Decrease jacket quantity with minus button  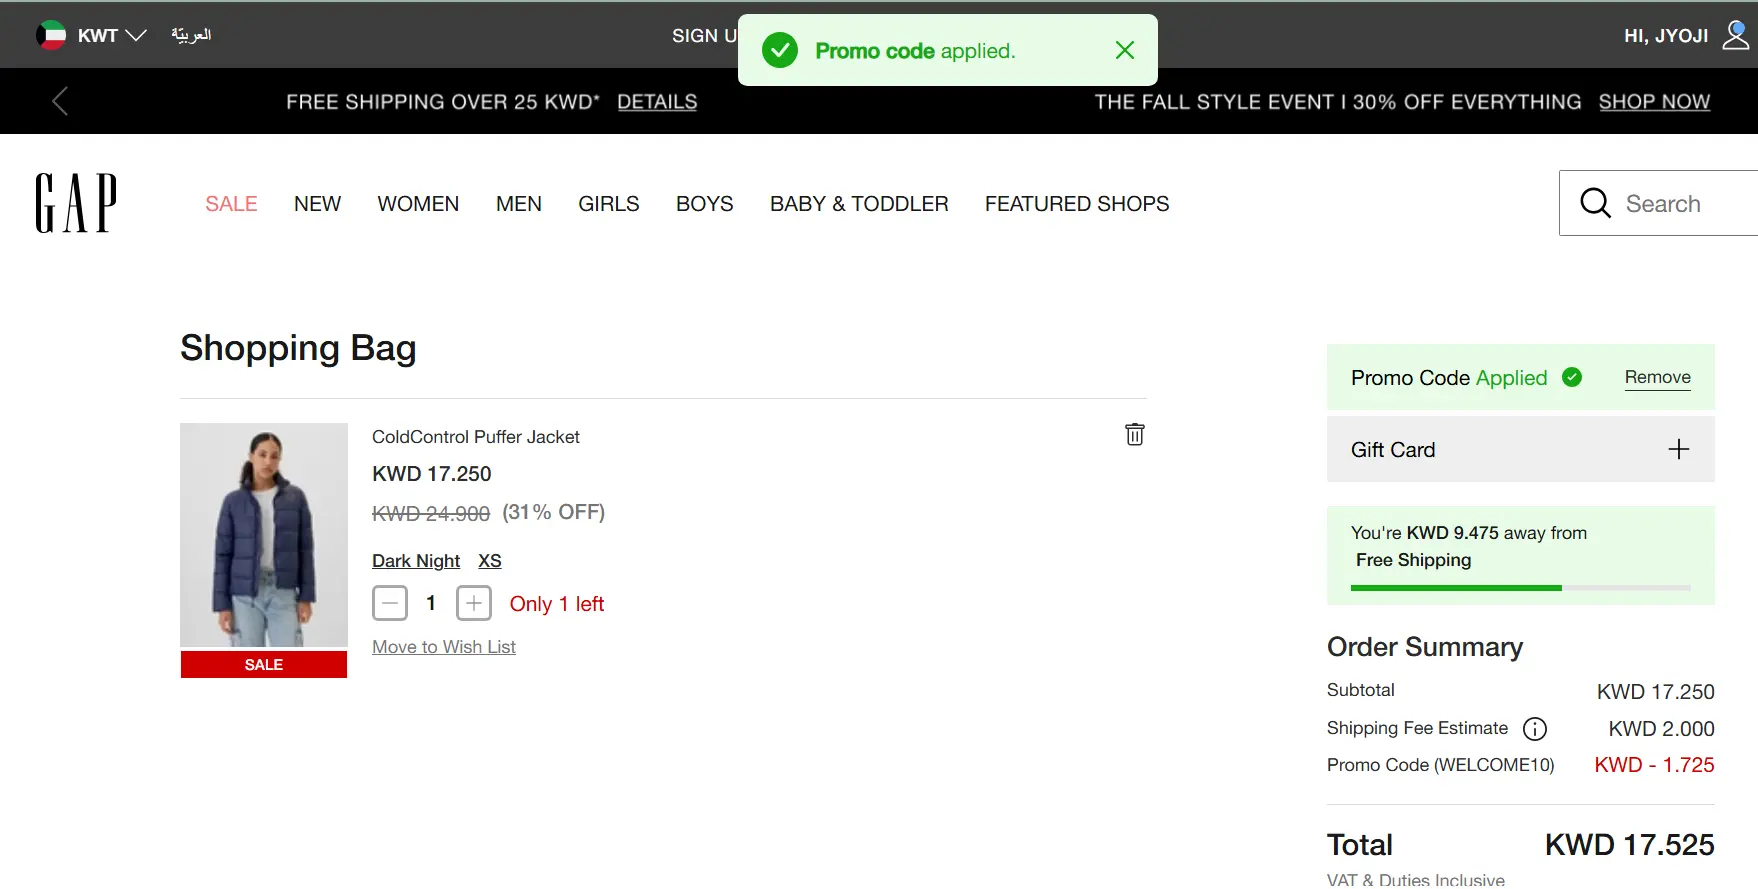[x=390, y=603]
